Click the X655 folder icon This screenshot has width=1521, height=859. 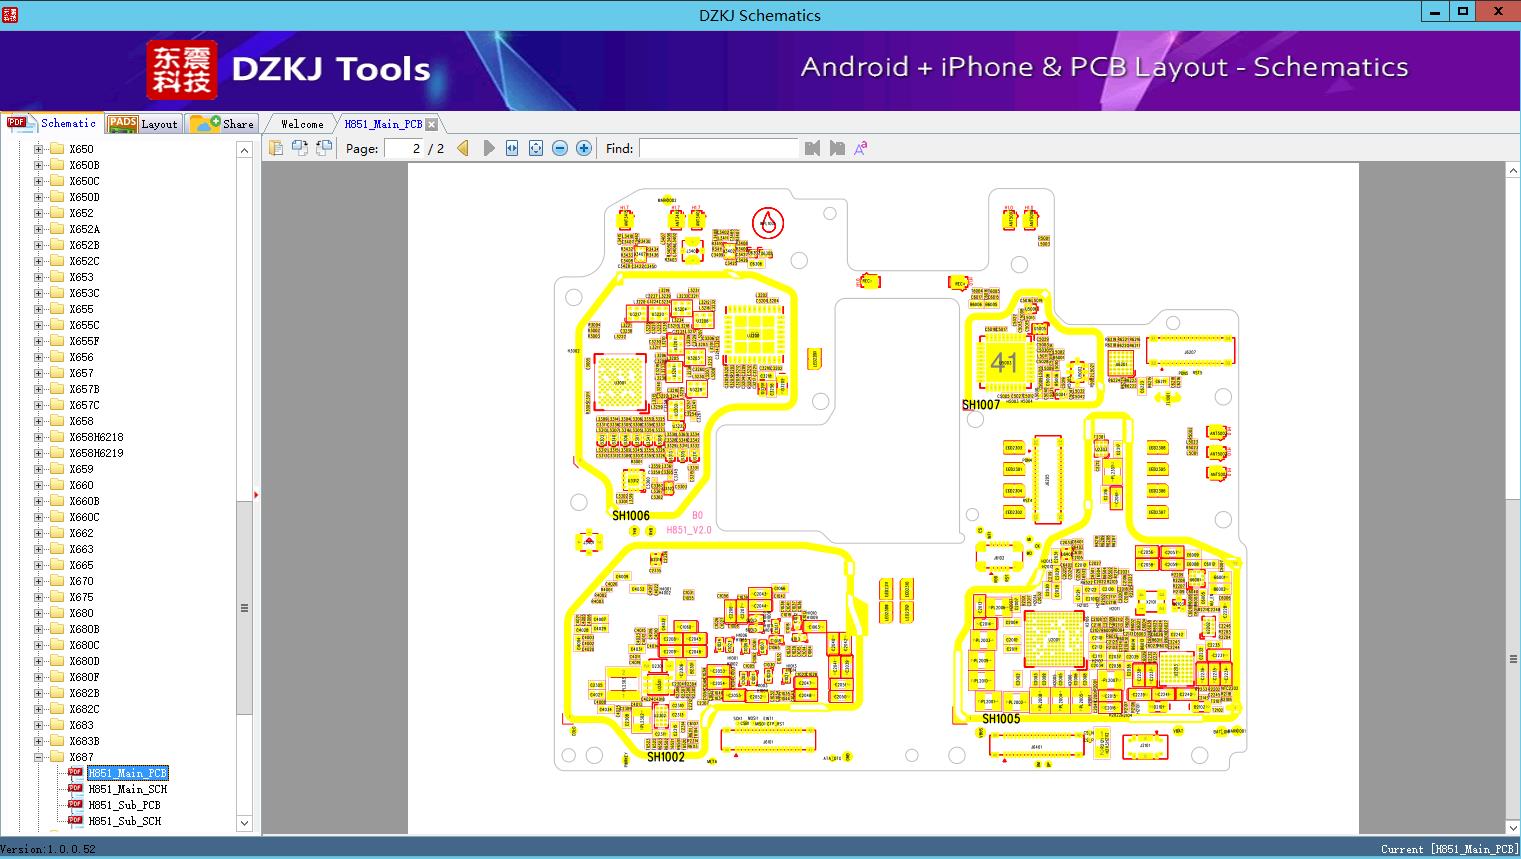pyautogui.click(x=57, y=309)
